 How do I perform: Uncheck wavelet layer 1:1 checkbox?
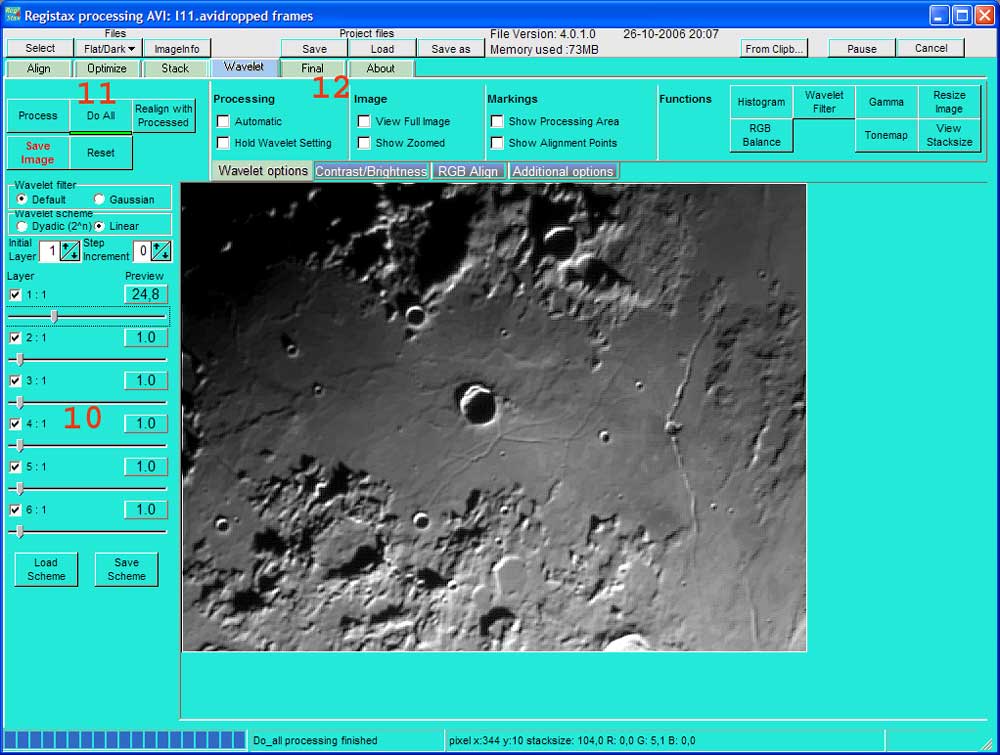point(16,295)
